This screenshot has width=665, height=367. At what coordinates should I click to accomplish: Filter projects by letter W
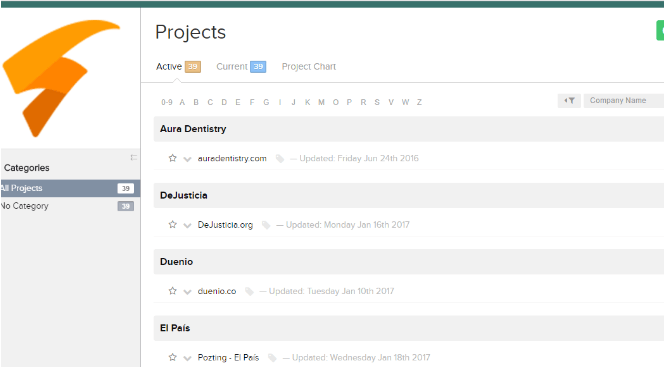point(405,102)
